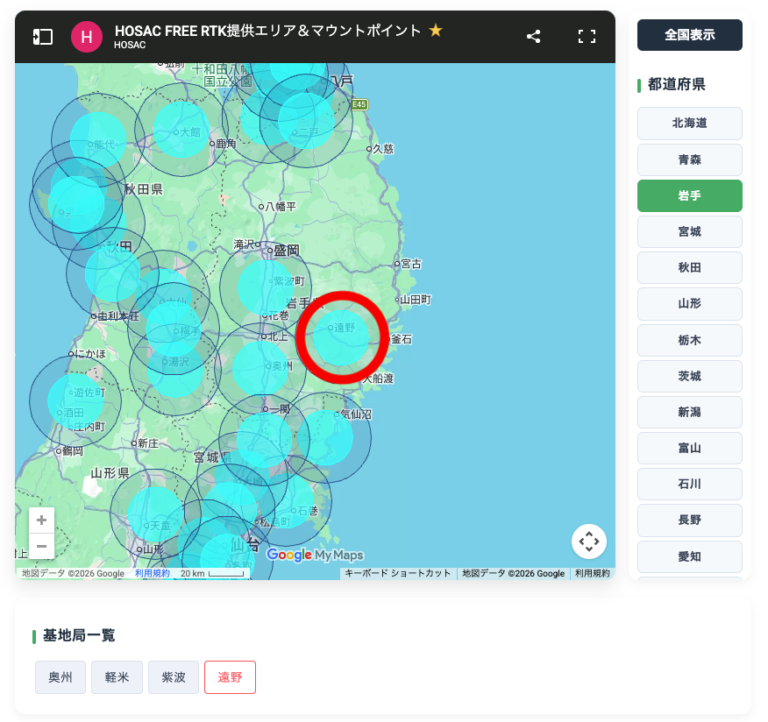The image size is (768, 722).
Task: Click the 酒田 coverage circle on map
Action: [75, 402]
